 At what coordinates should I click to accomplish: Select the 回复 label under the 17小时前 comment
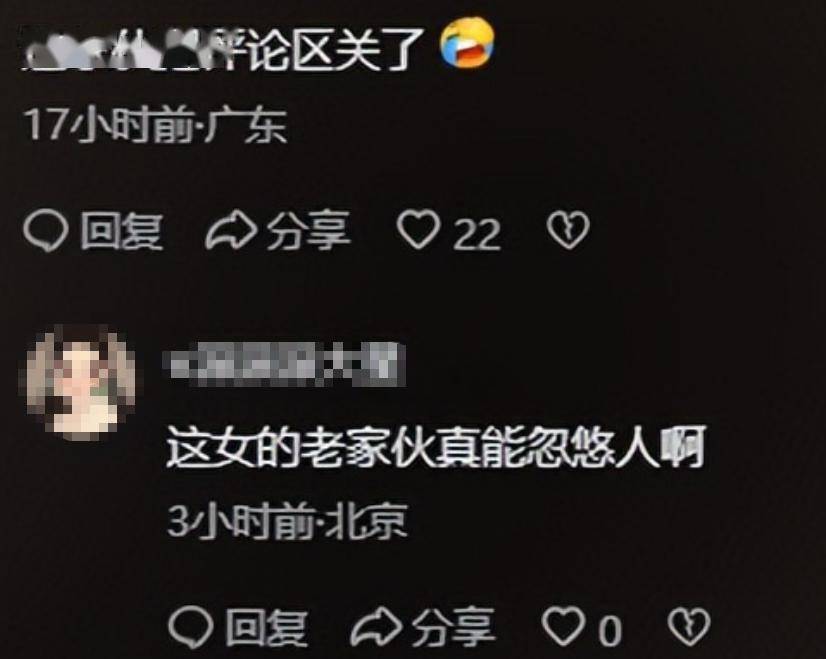(121, 231)
